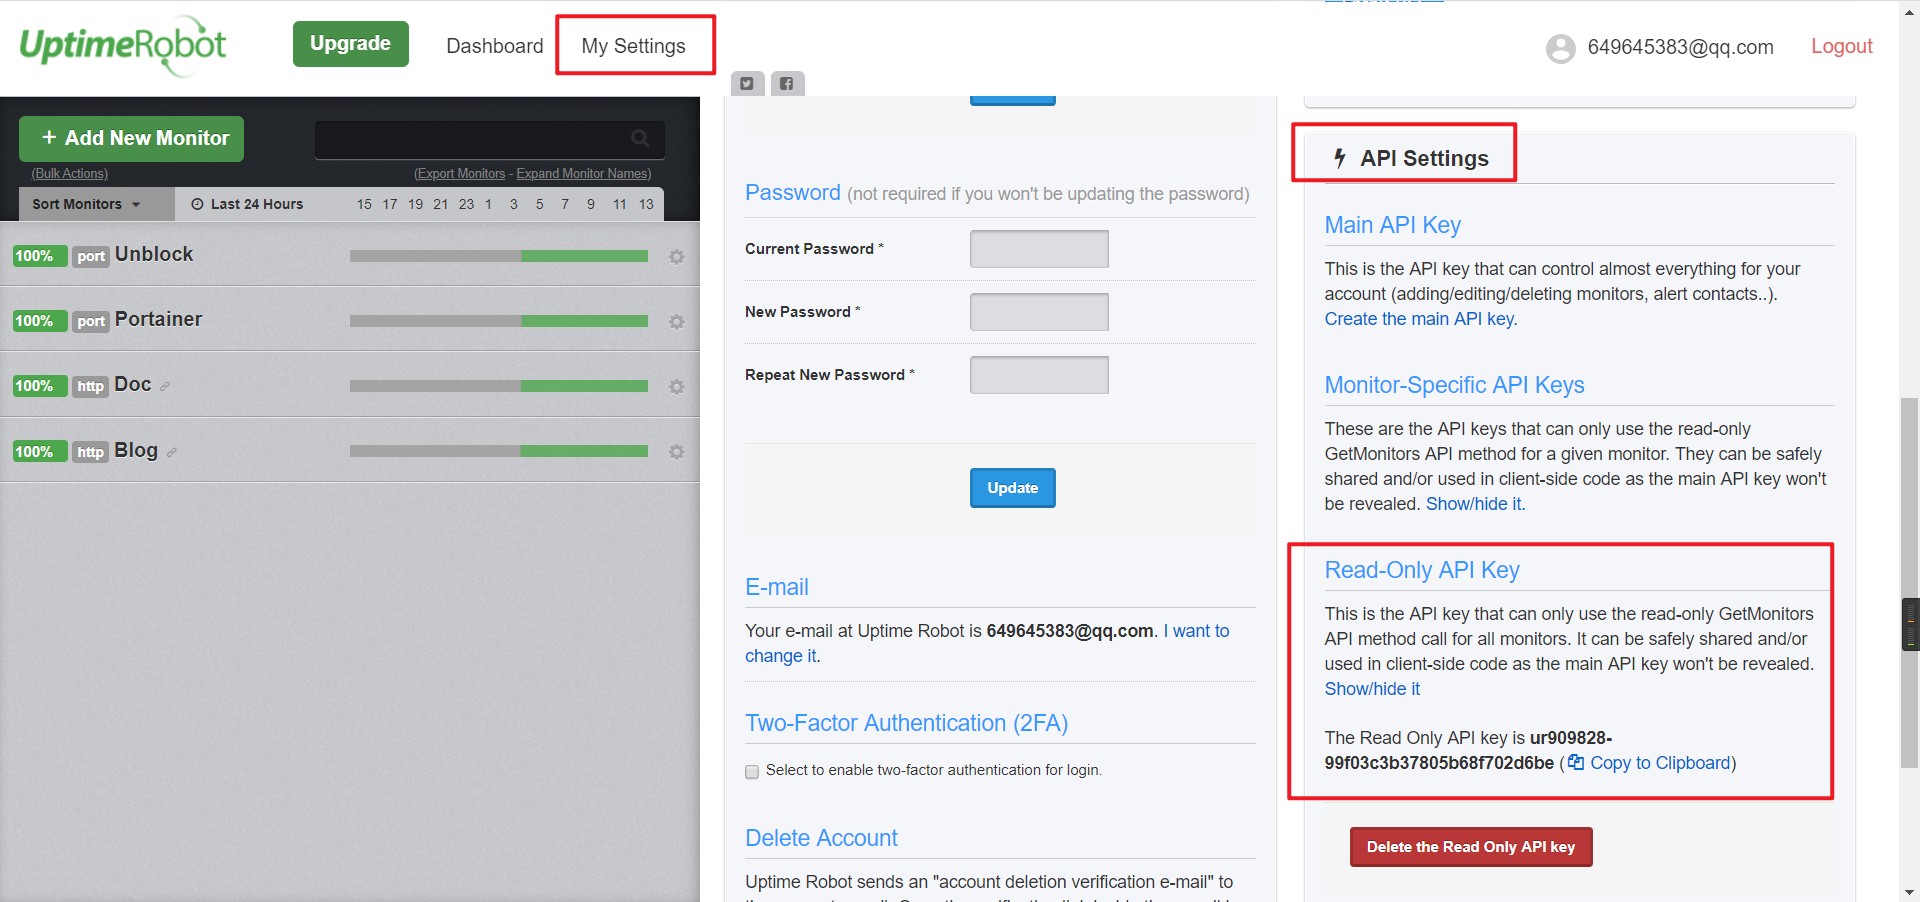Click the Two-Factor Authentication (2FA) heading
The image size is (1920, 902).
pos(907,723)
